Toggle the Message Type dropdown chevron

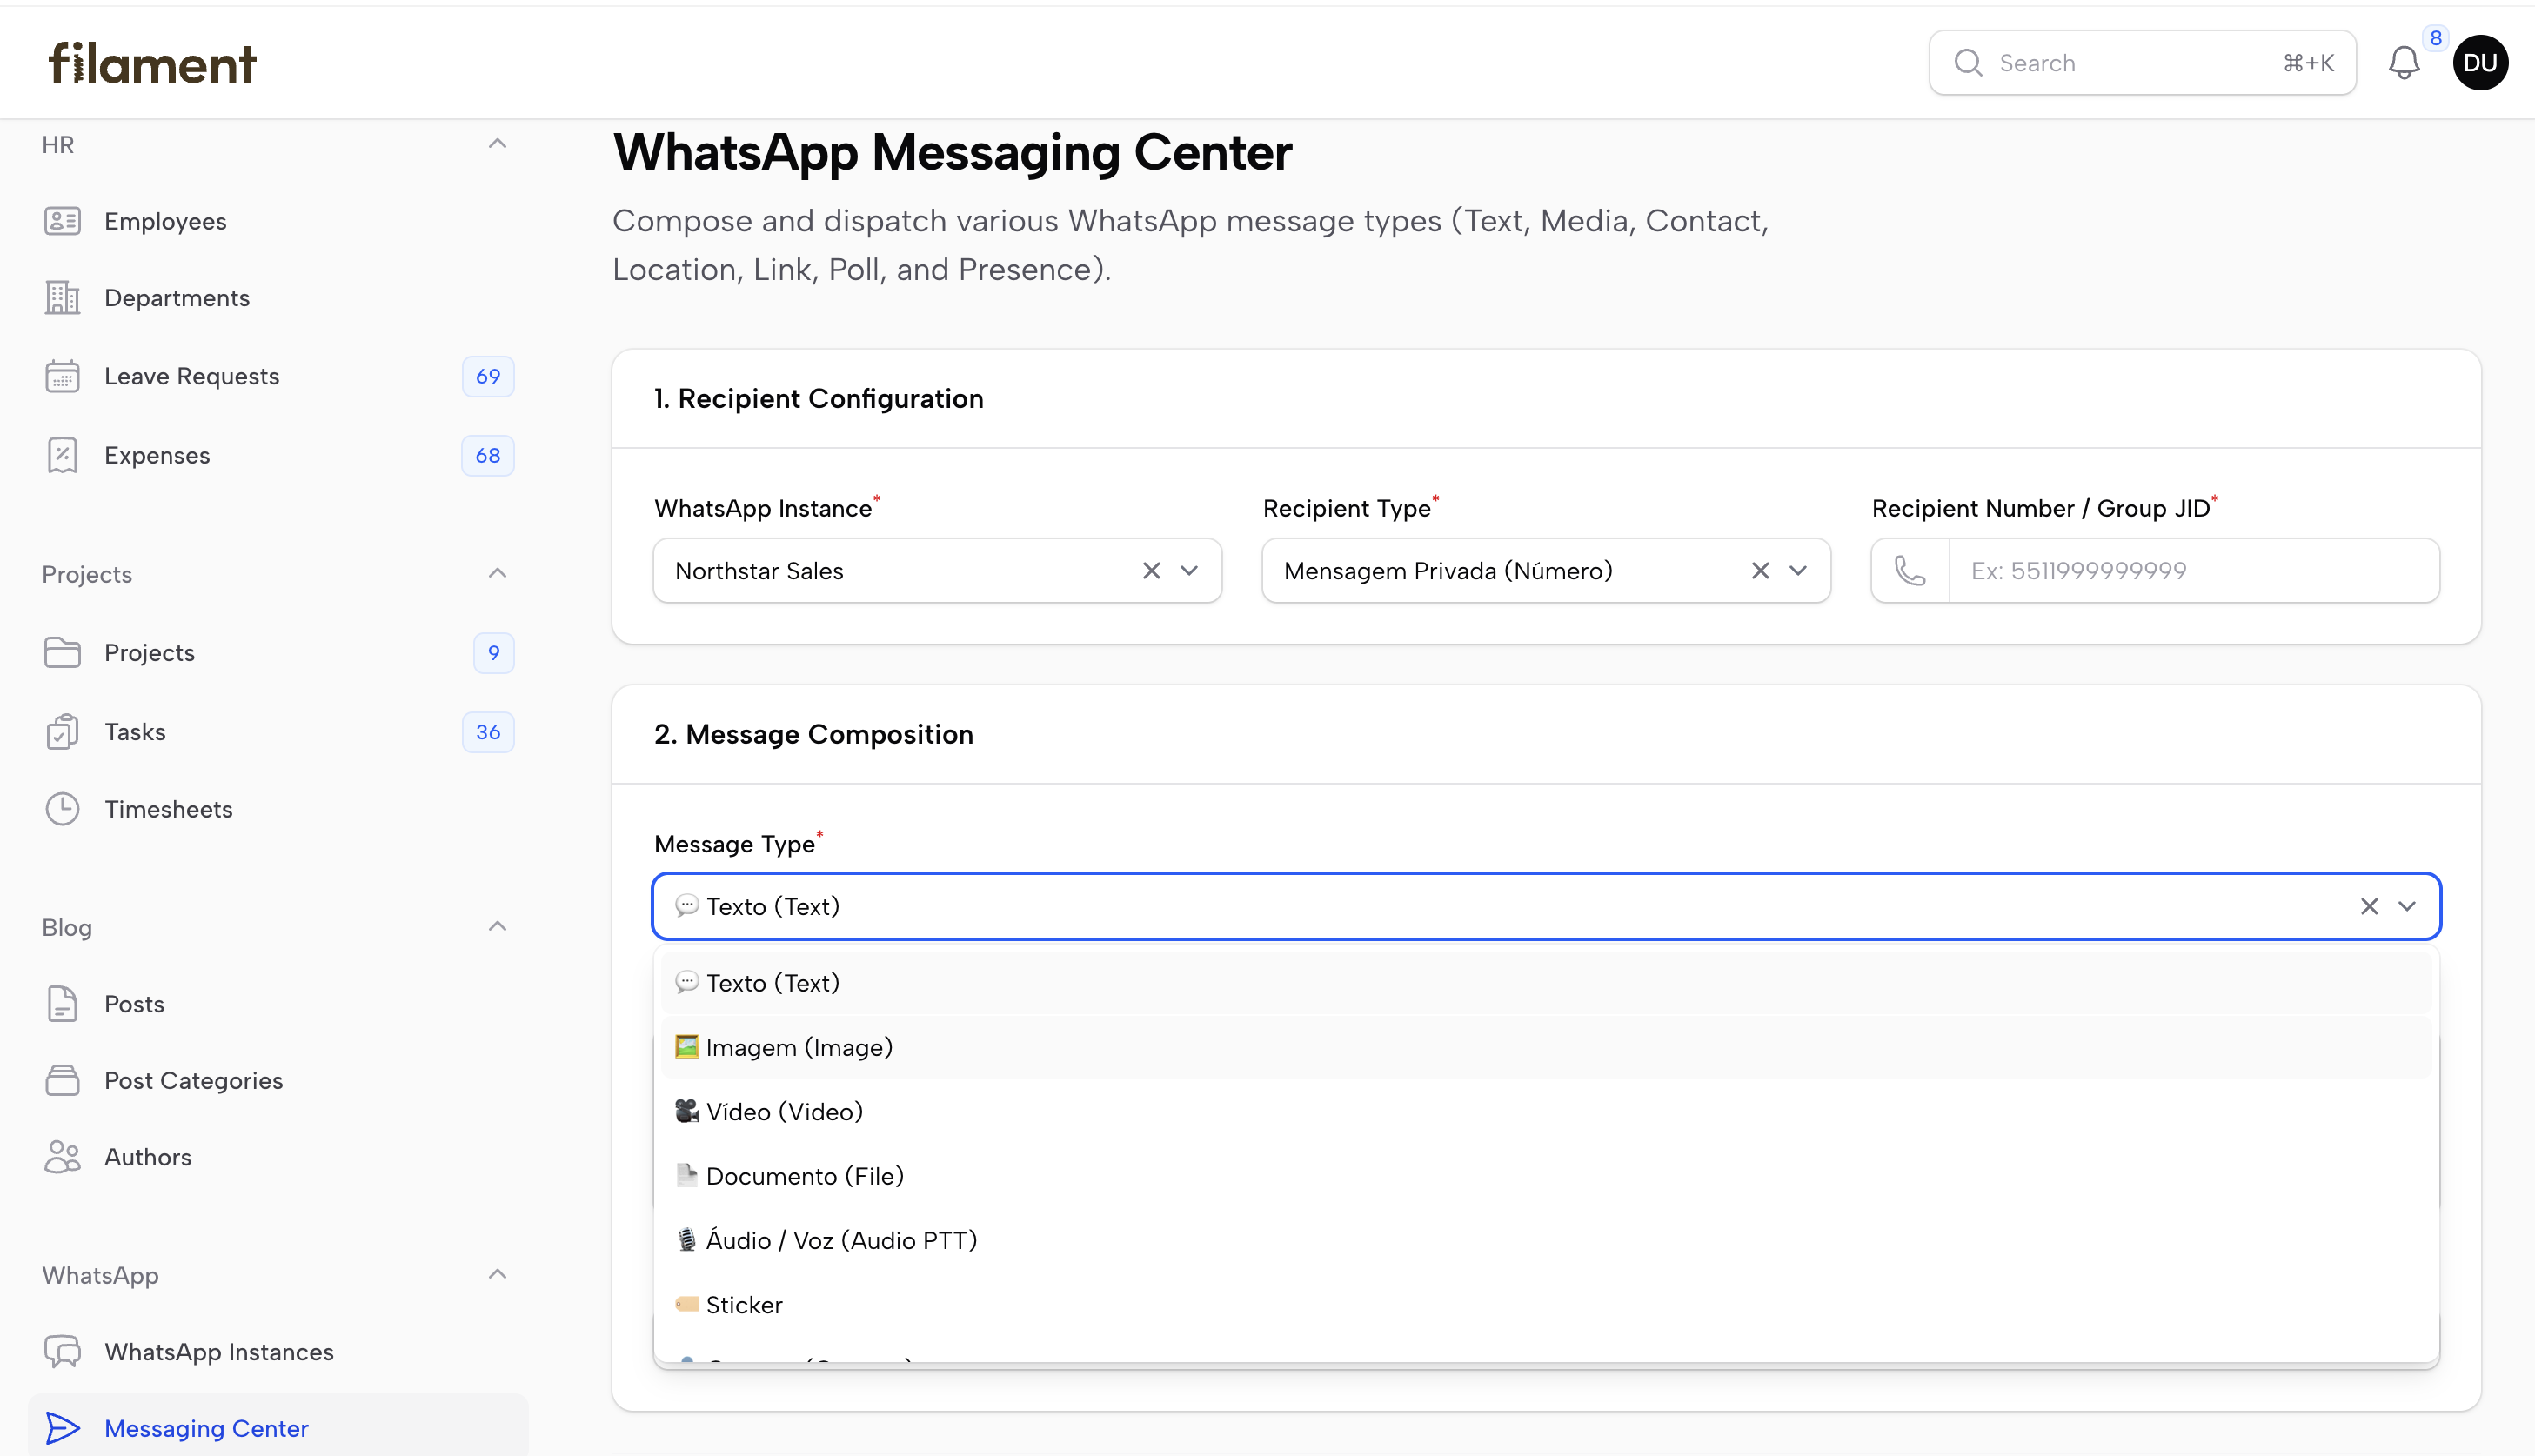[x=2407, y=906]
